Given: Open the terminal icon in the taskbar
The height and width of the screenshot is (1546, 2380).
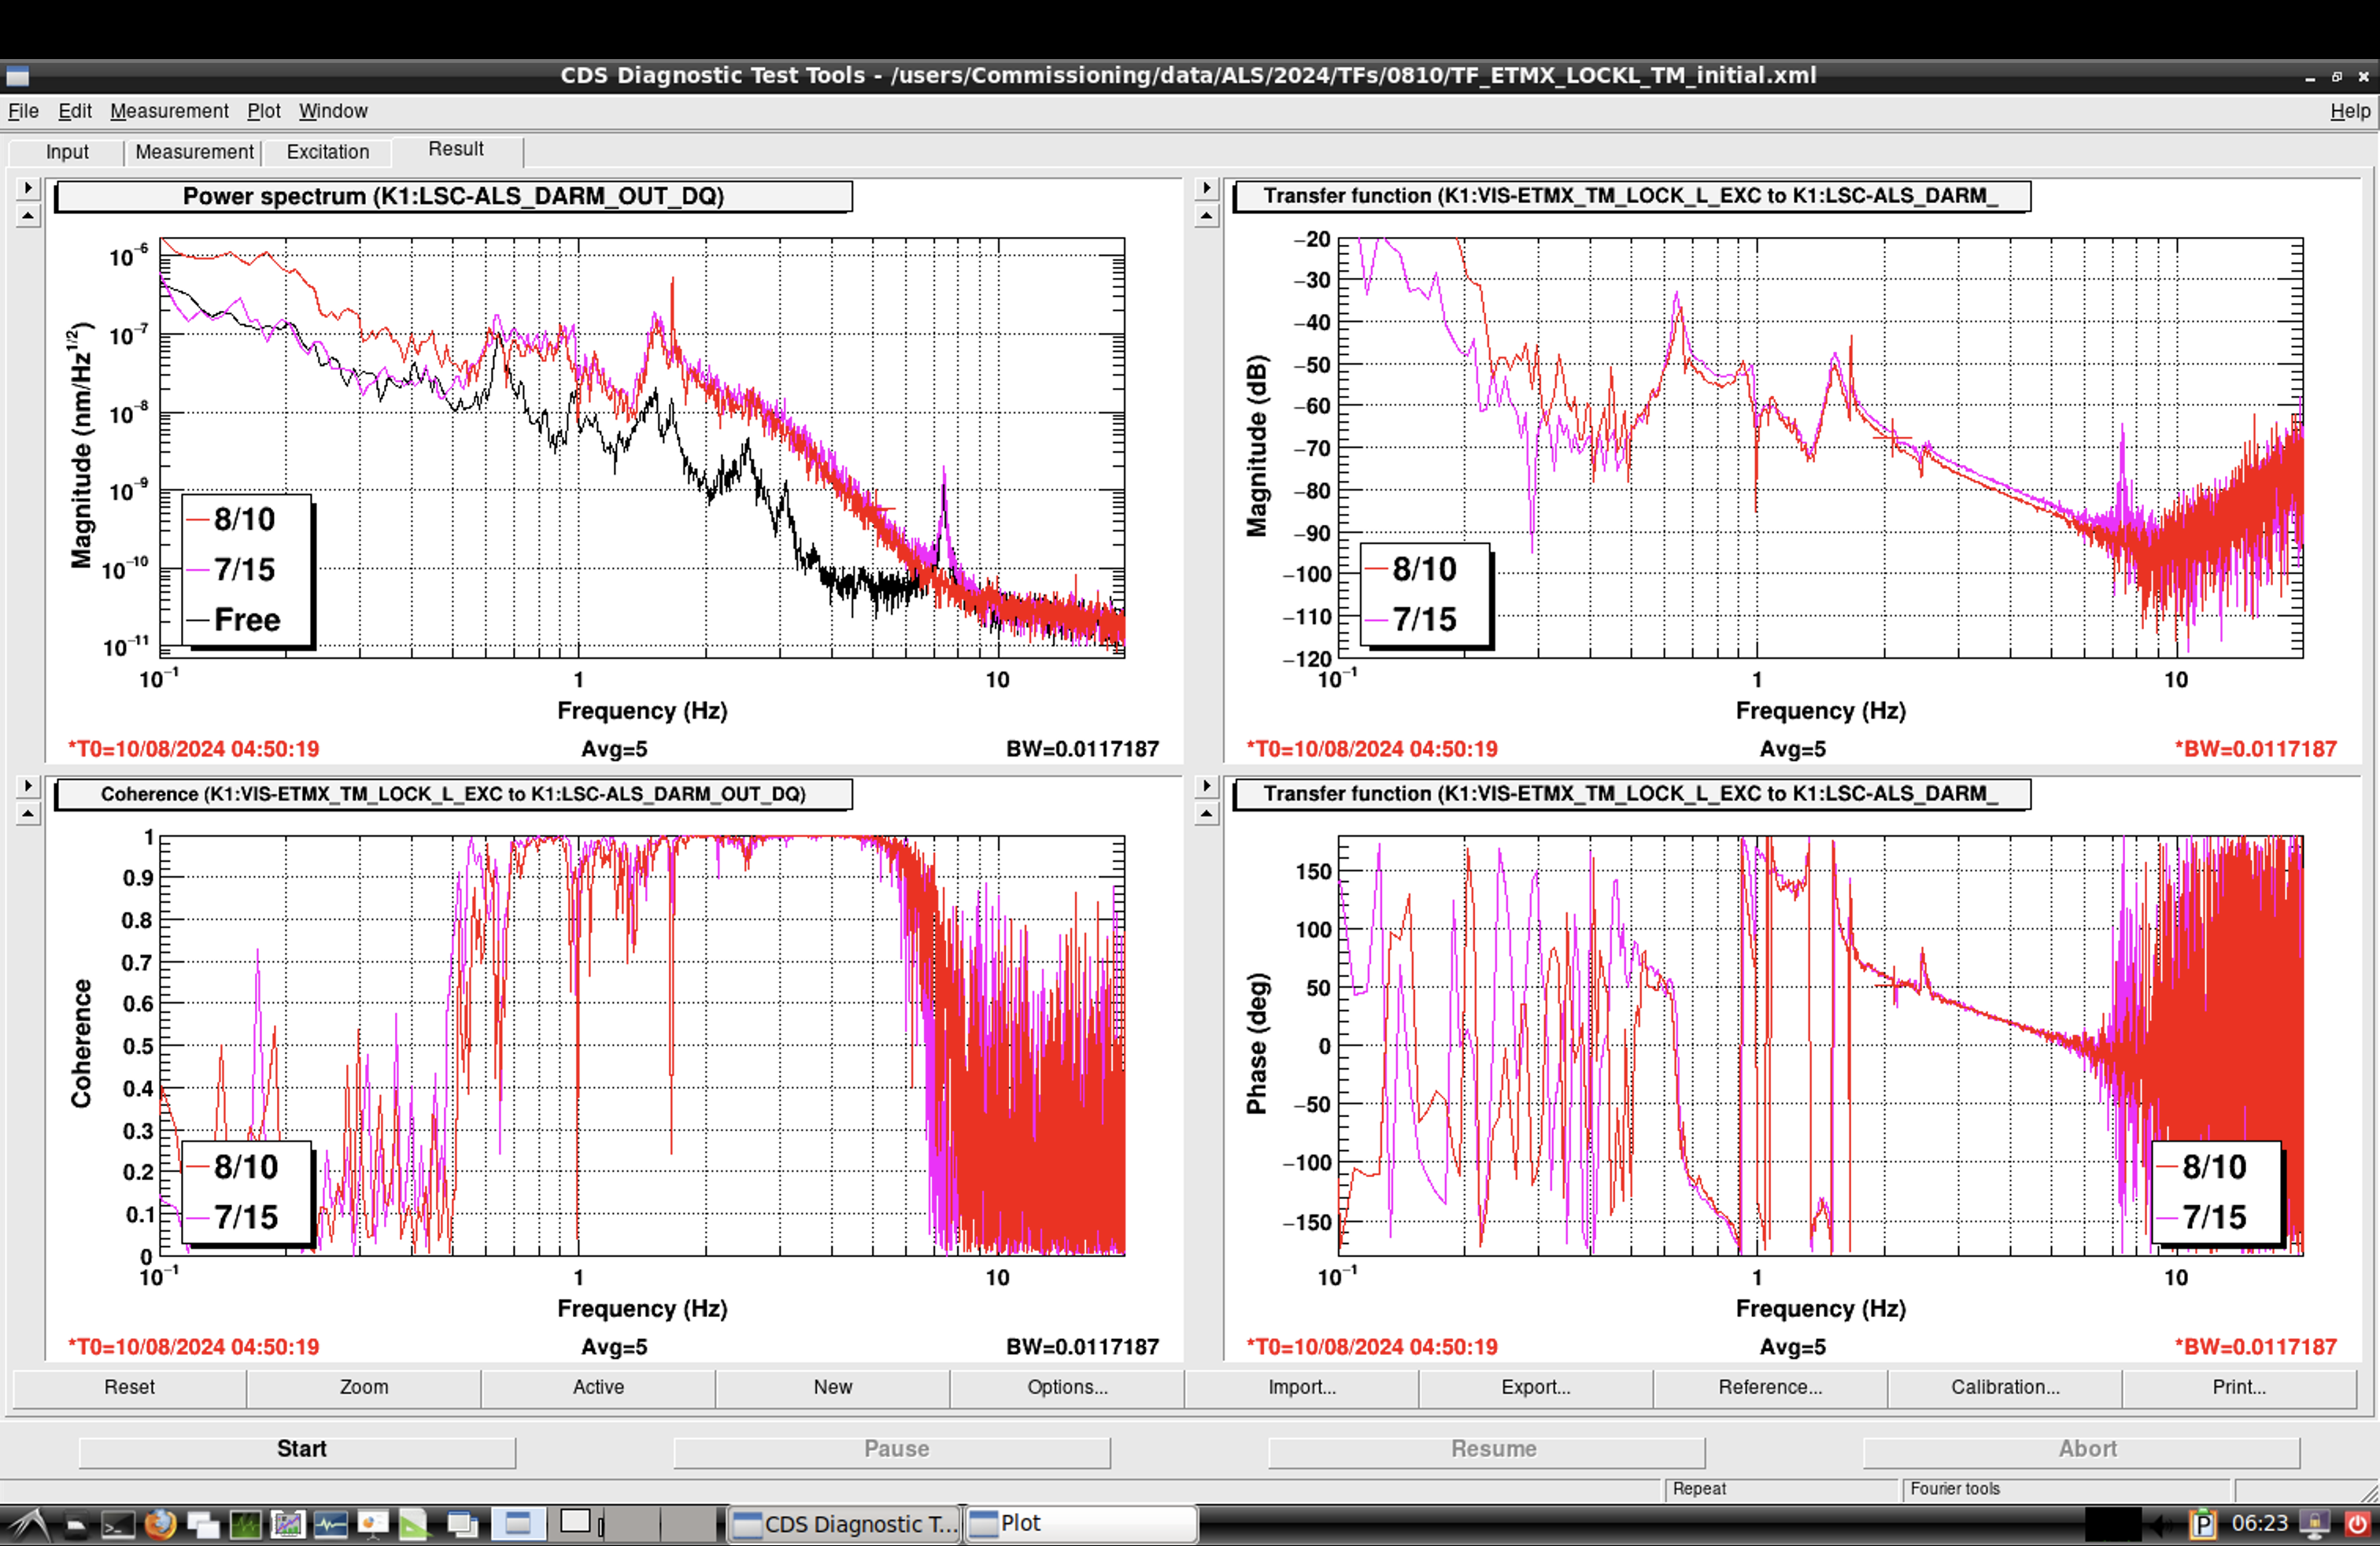Looking at the screenshot, I should pyautogui.click(x=118, y=1525).
